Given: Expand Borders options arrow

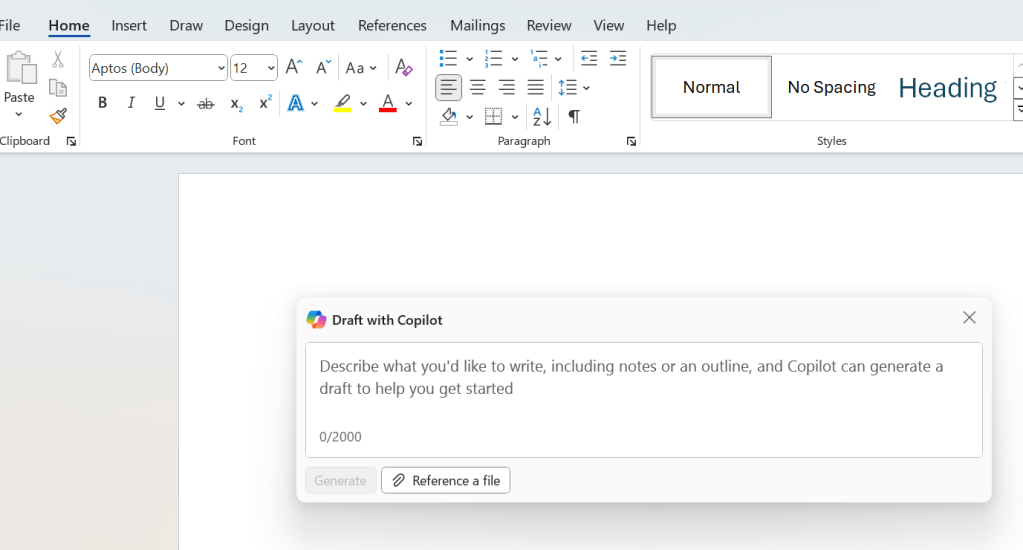Looking at the screenshot, I should pos(515,117).
